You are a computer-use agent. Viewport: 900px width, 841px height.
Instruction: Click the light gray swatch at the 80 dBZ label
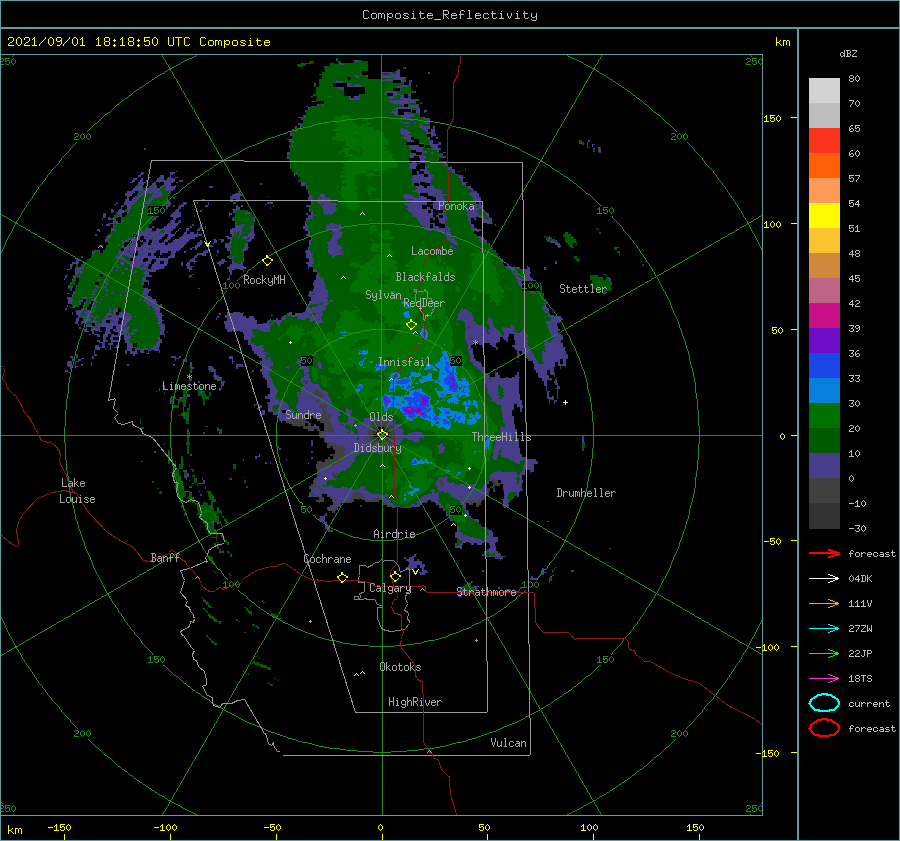(824, 91)
